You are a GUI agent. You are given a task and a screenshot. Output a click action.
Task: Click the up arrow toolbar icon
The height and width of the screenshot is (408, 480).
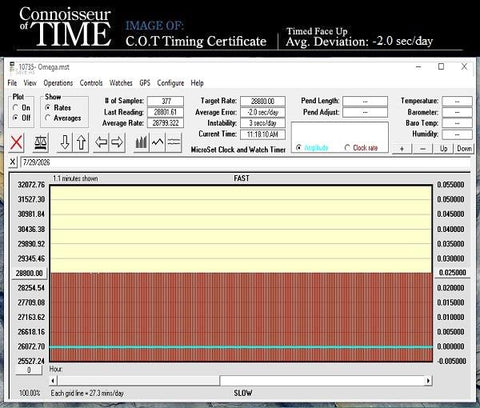click(x=81, y=143)
